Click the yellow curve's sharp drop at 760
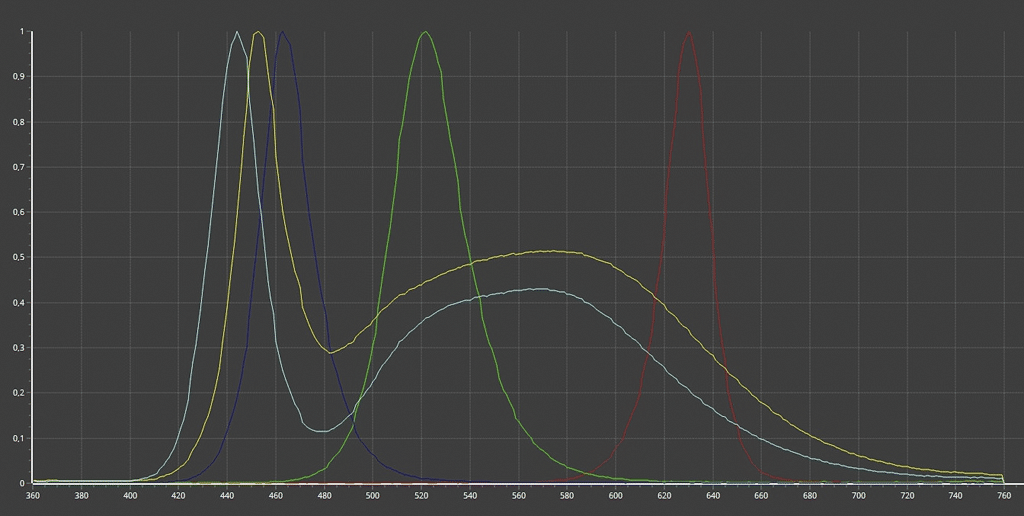 tap(1002, 479)
